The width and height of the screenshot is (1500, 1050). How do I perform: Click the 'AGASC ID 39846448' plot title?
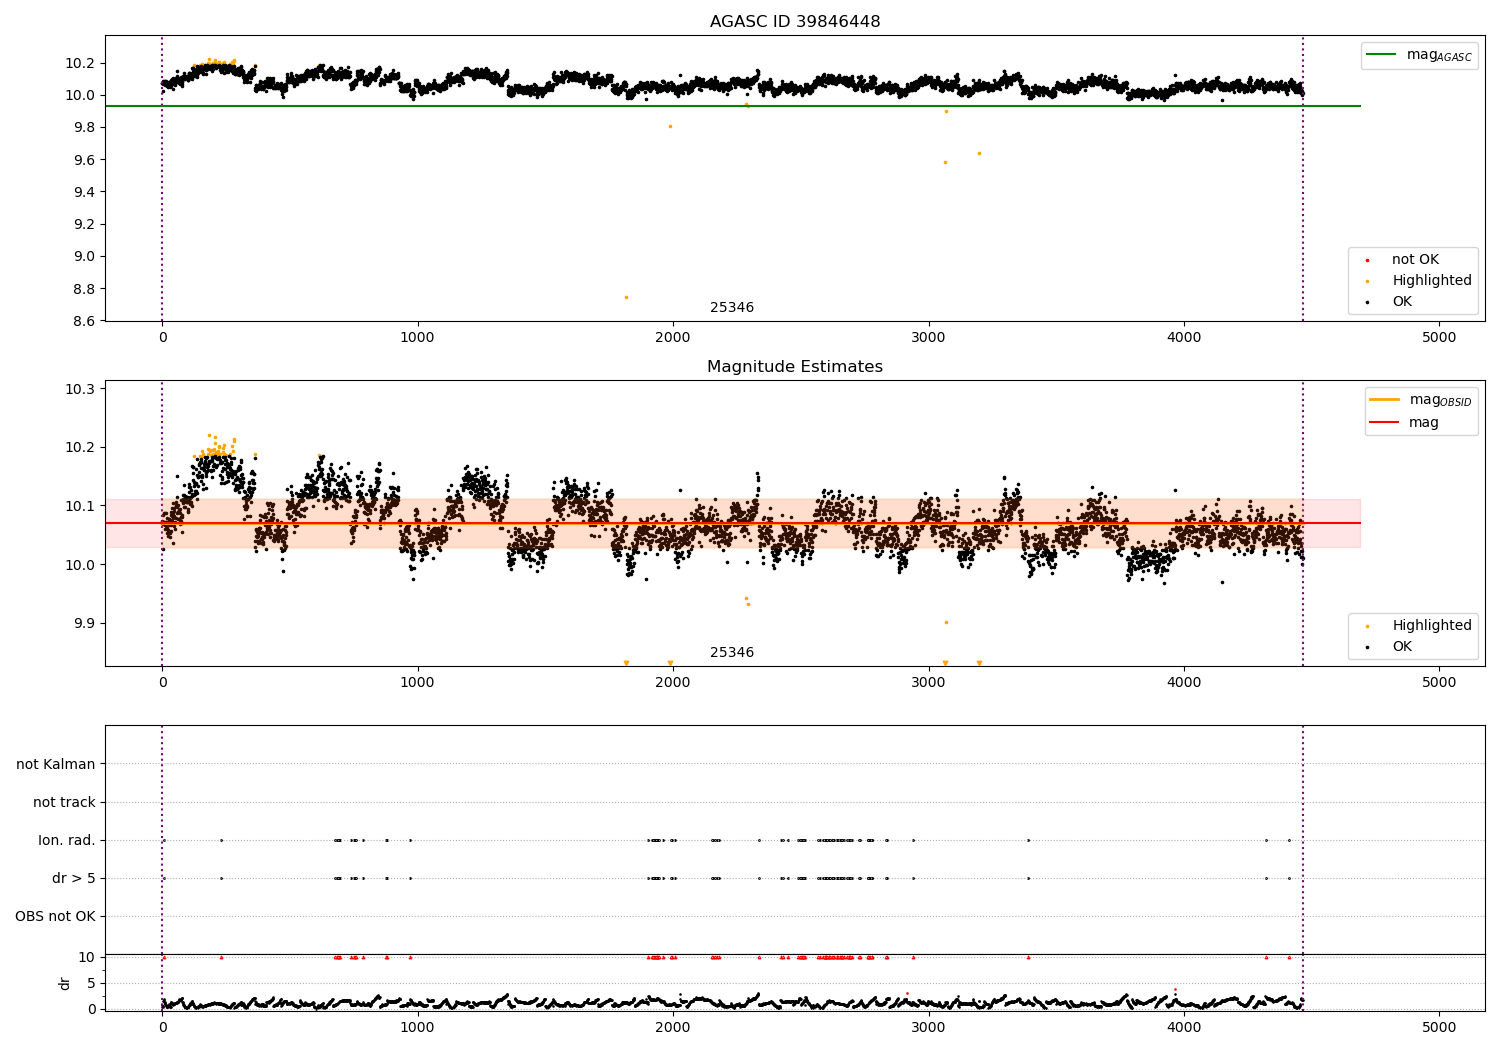click(795, 22)
